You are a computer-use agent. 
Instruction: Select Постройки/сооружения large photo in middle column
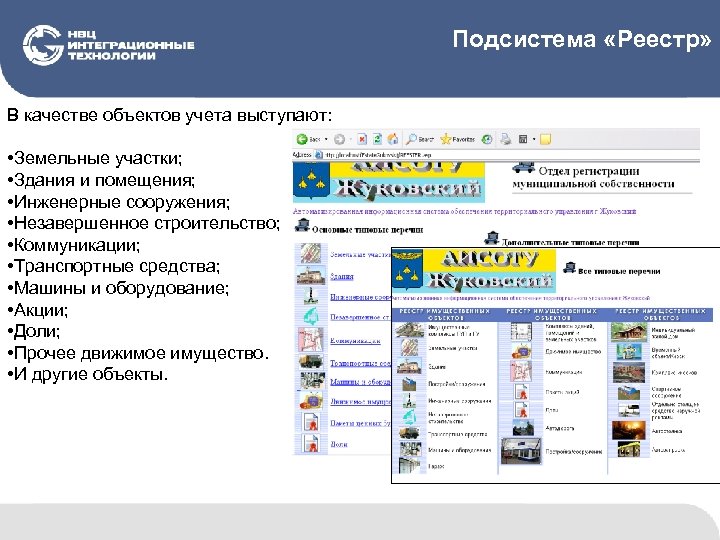click(521, 451)
